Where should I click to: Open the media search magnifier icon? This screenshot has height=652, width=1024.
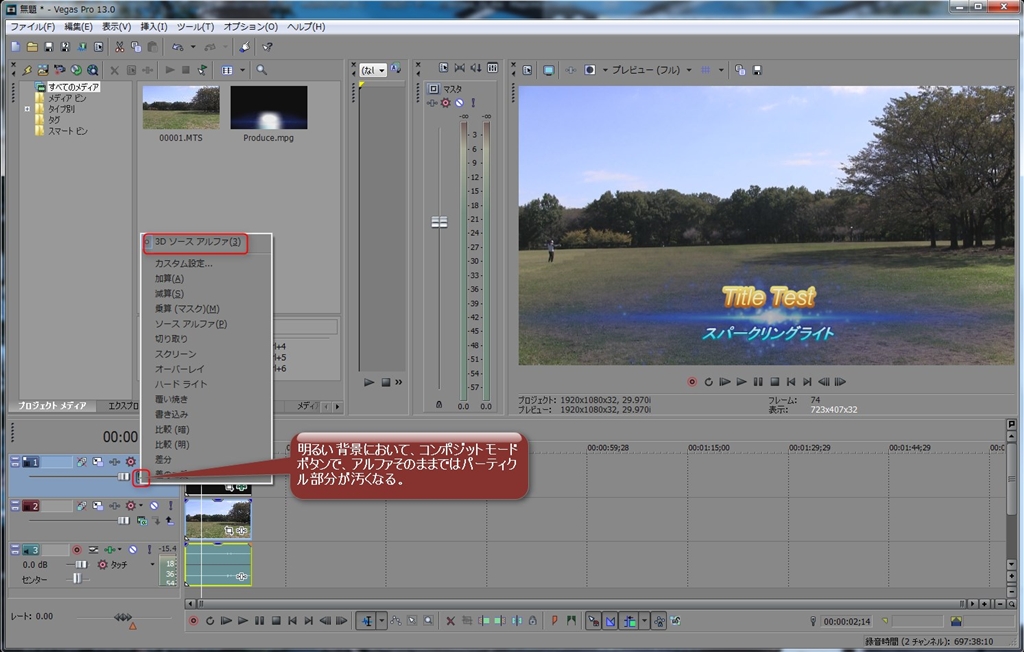click(x=261, y=70)
